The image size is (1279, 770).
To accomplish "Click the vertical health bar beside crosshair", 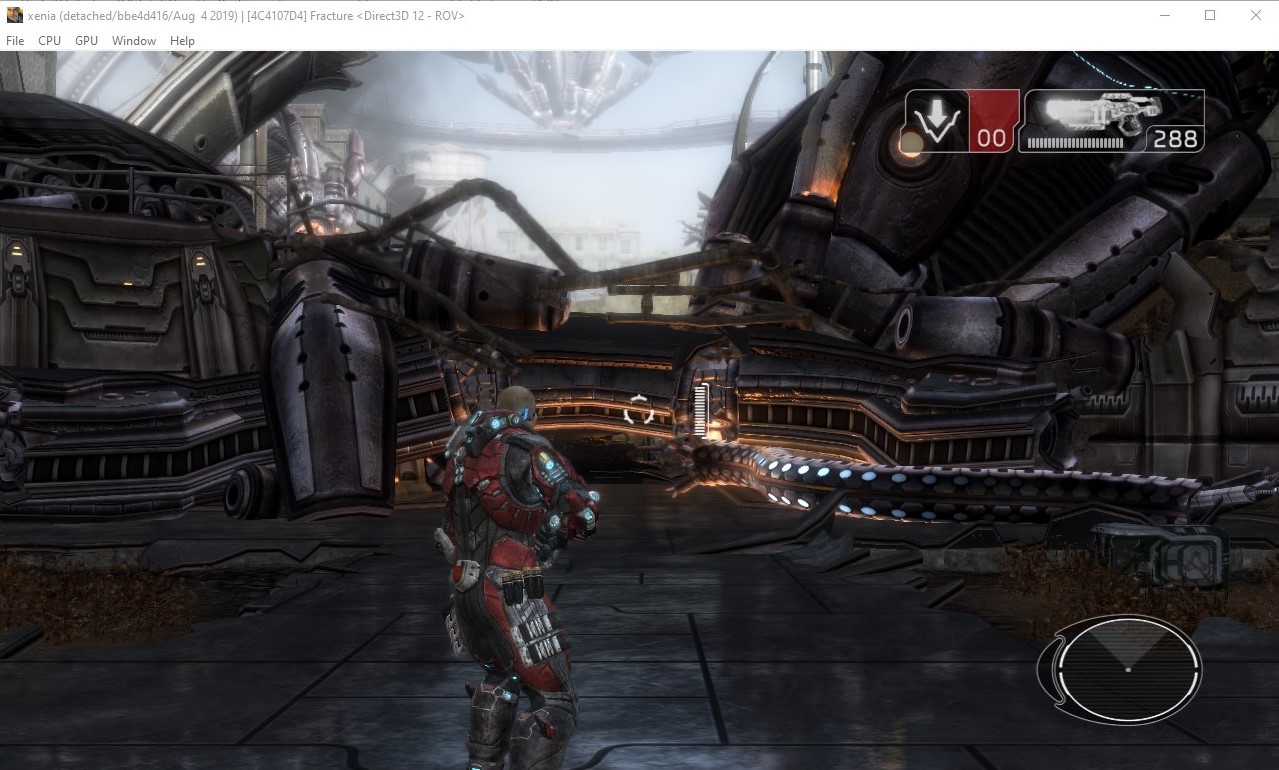I will [701, 410].
